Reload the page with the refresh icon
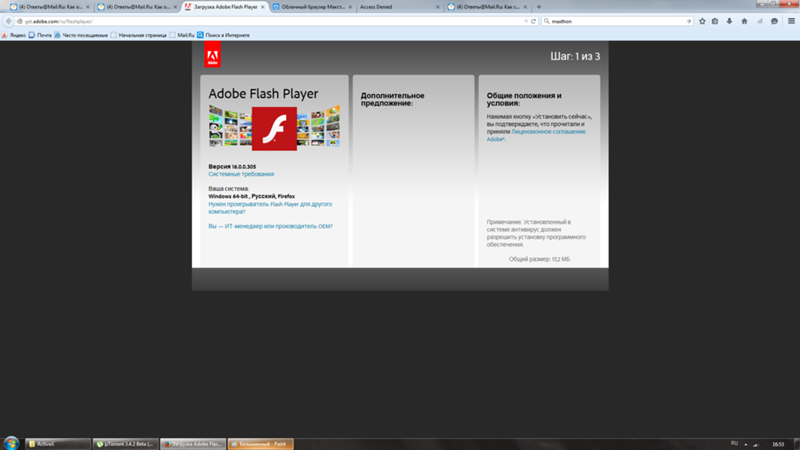 point(534,21)
